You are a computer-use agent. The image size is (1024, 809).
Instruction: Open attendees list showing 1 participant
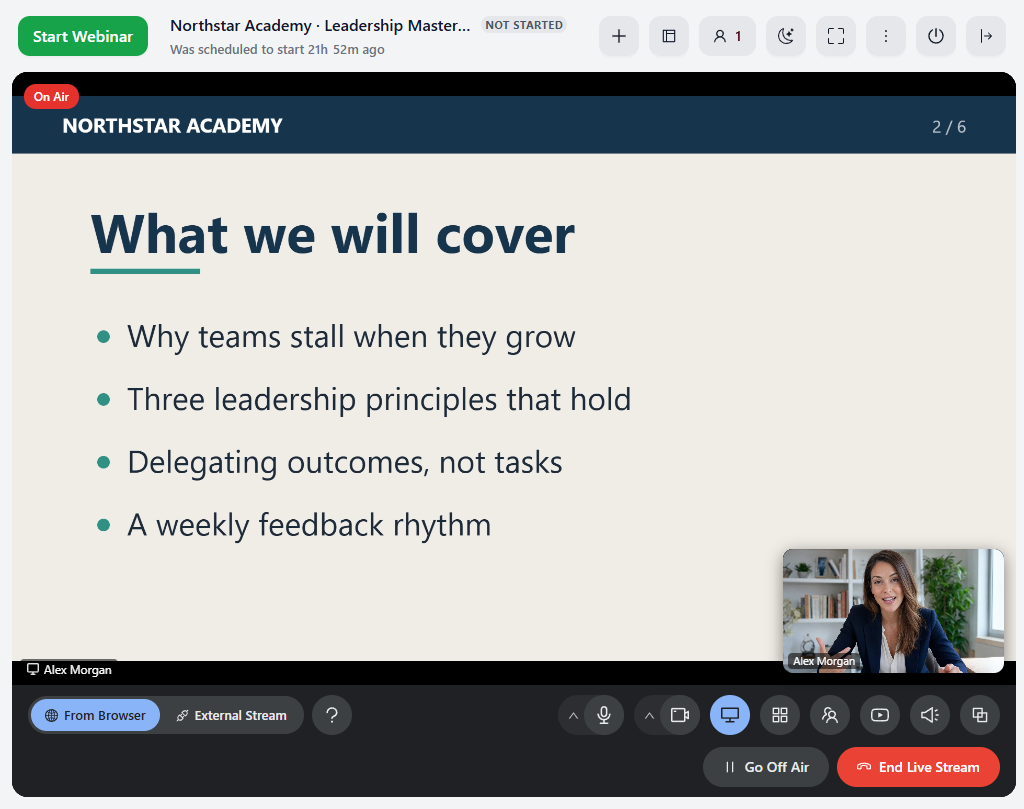click(728, 36)
